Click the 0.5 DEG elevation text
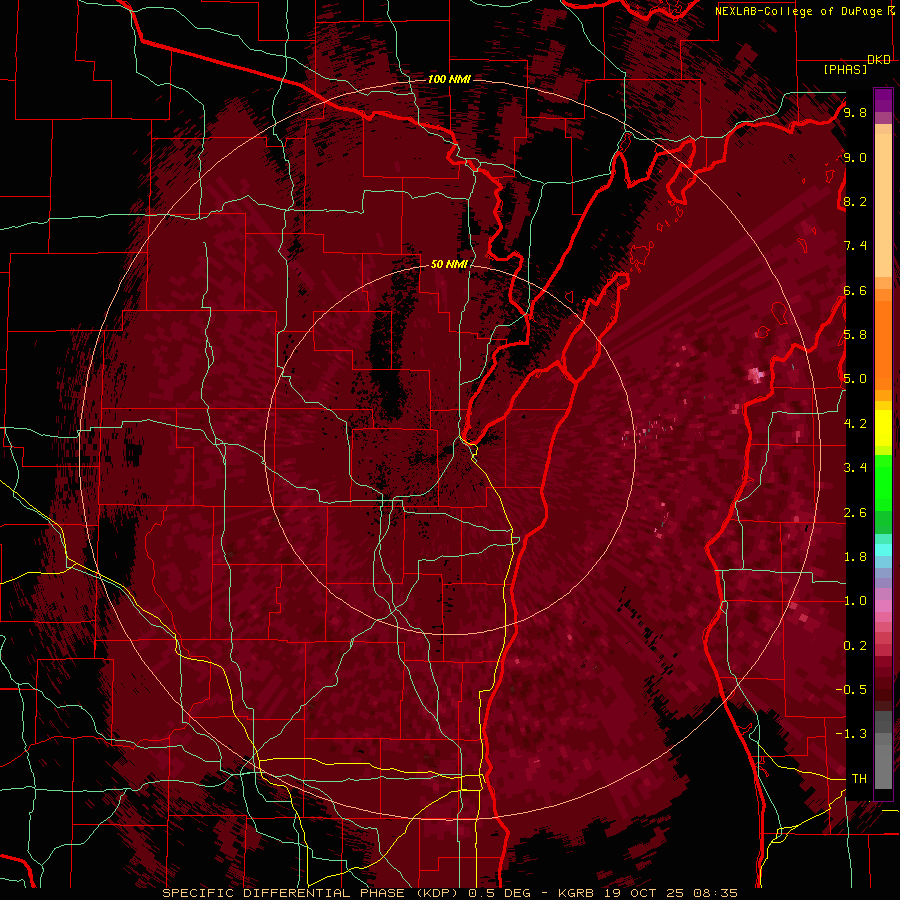900x900 pixels. (x=499, y=893)
